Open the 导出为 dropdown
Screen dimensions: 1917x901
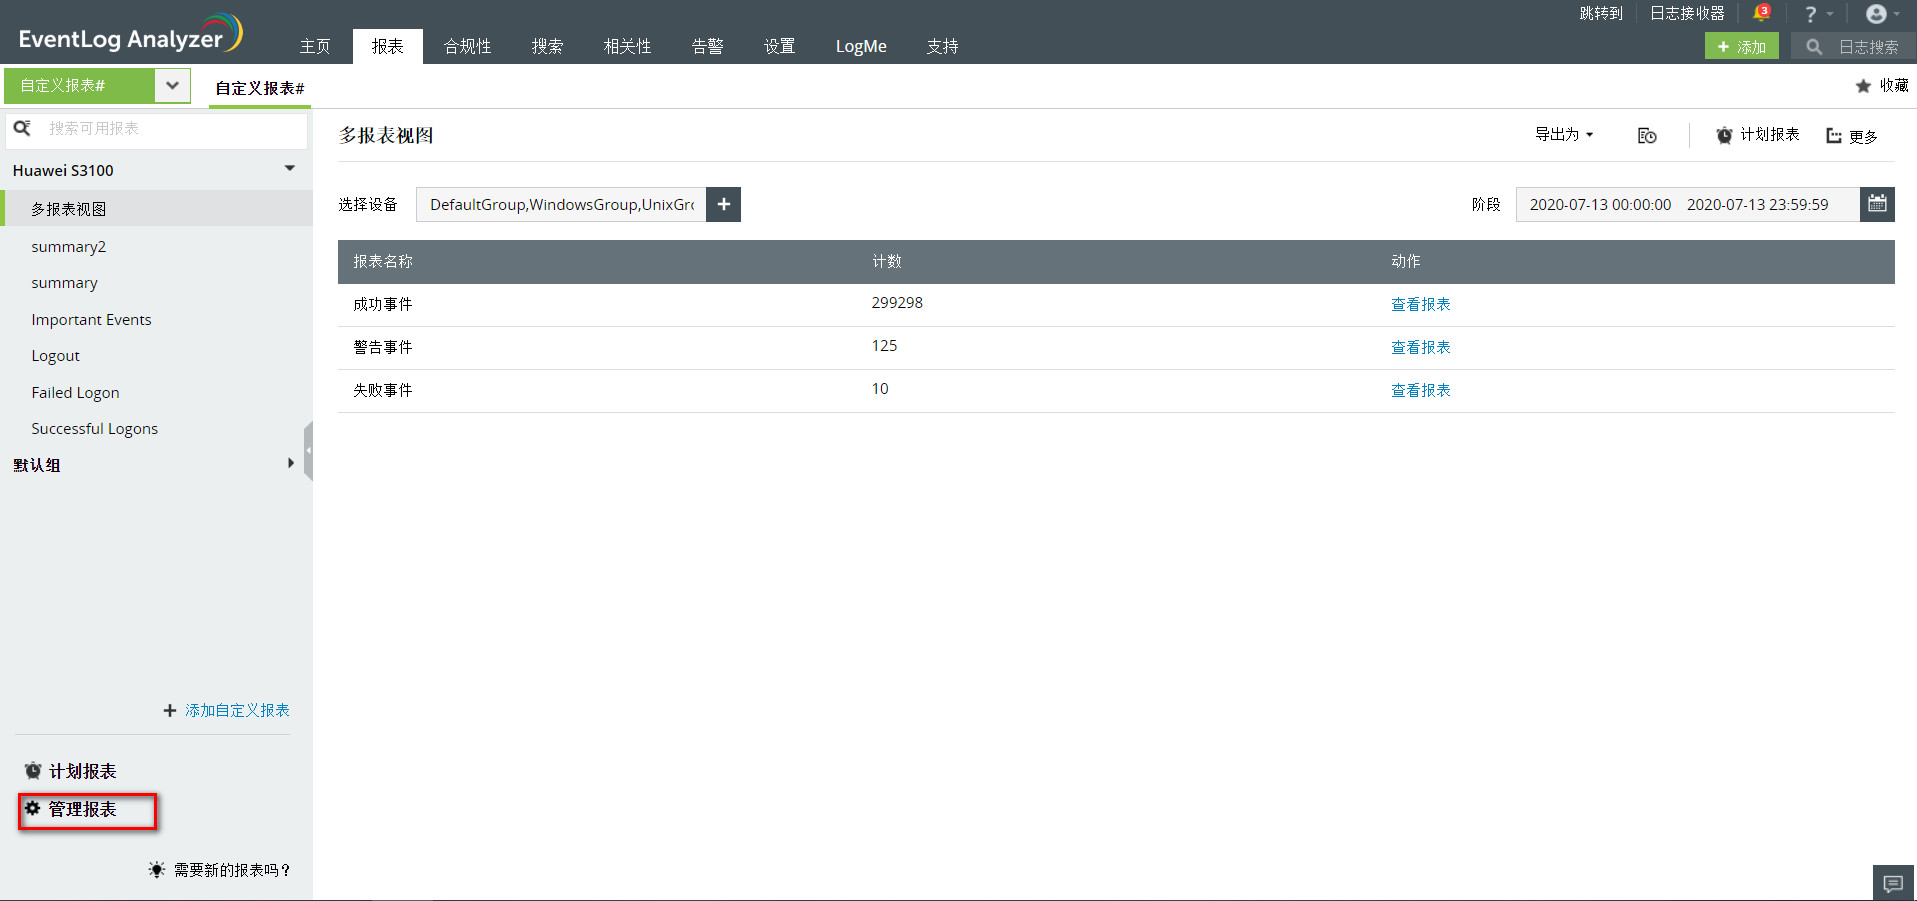coord(1563,135)
